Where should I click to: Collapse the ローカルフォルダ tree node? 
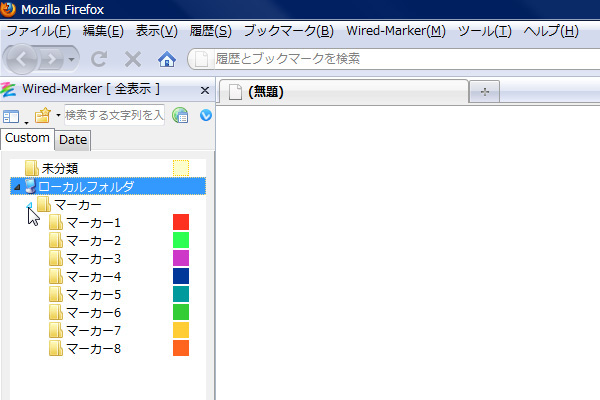pos(17,187)
